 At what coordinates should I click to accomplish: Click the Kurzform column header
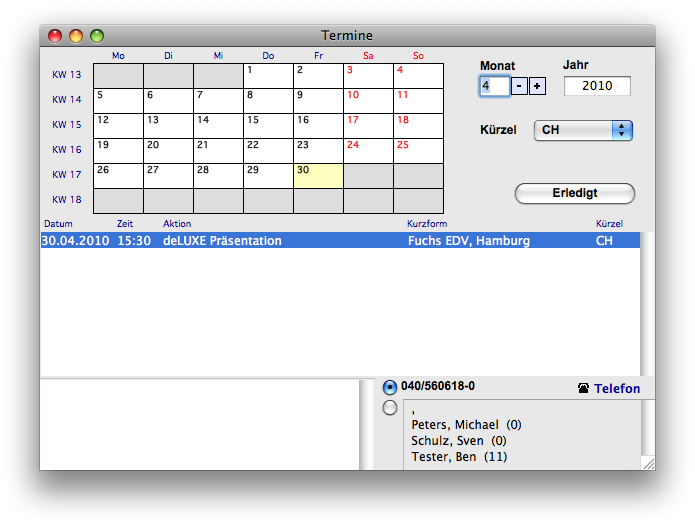pos(426,224)
